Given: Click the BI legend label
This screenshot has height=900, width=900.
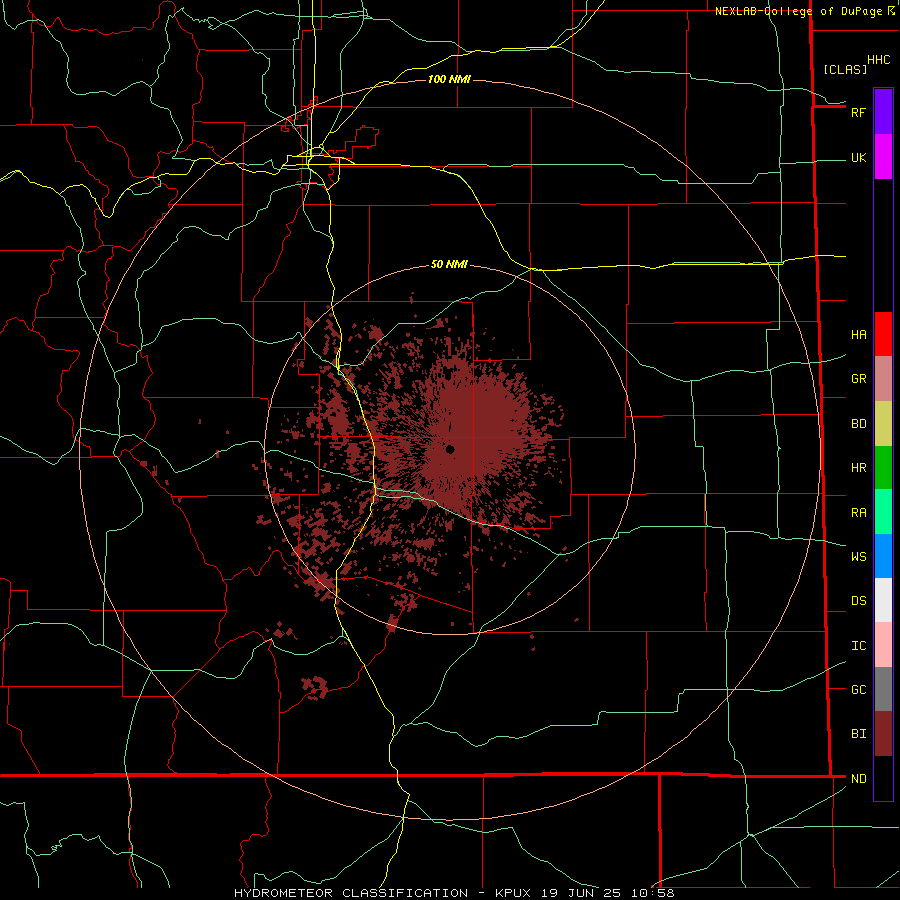Looking at the screenshot, I should pos(858,734).
